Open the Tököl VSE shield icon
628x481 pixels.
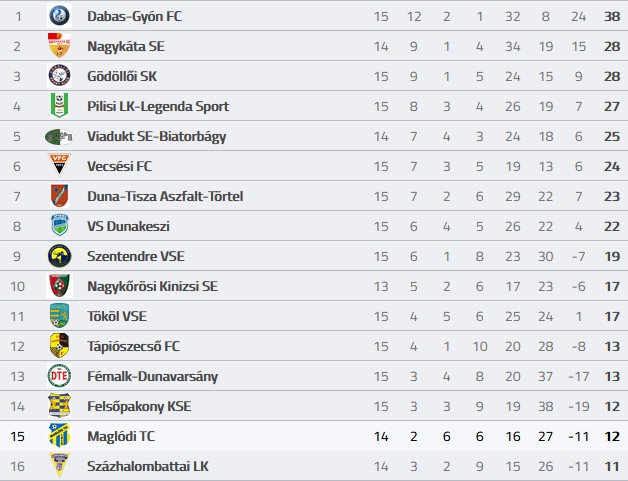coord(59,316)
